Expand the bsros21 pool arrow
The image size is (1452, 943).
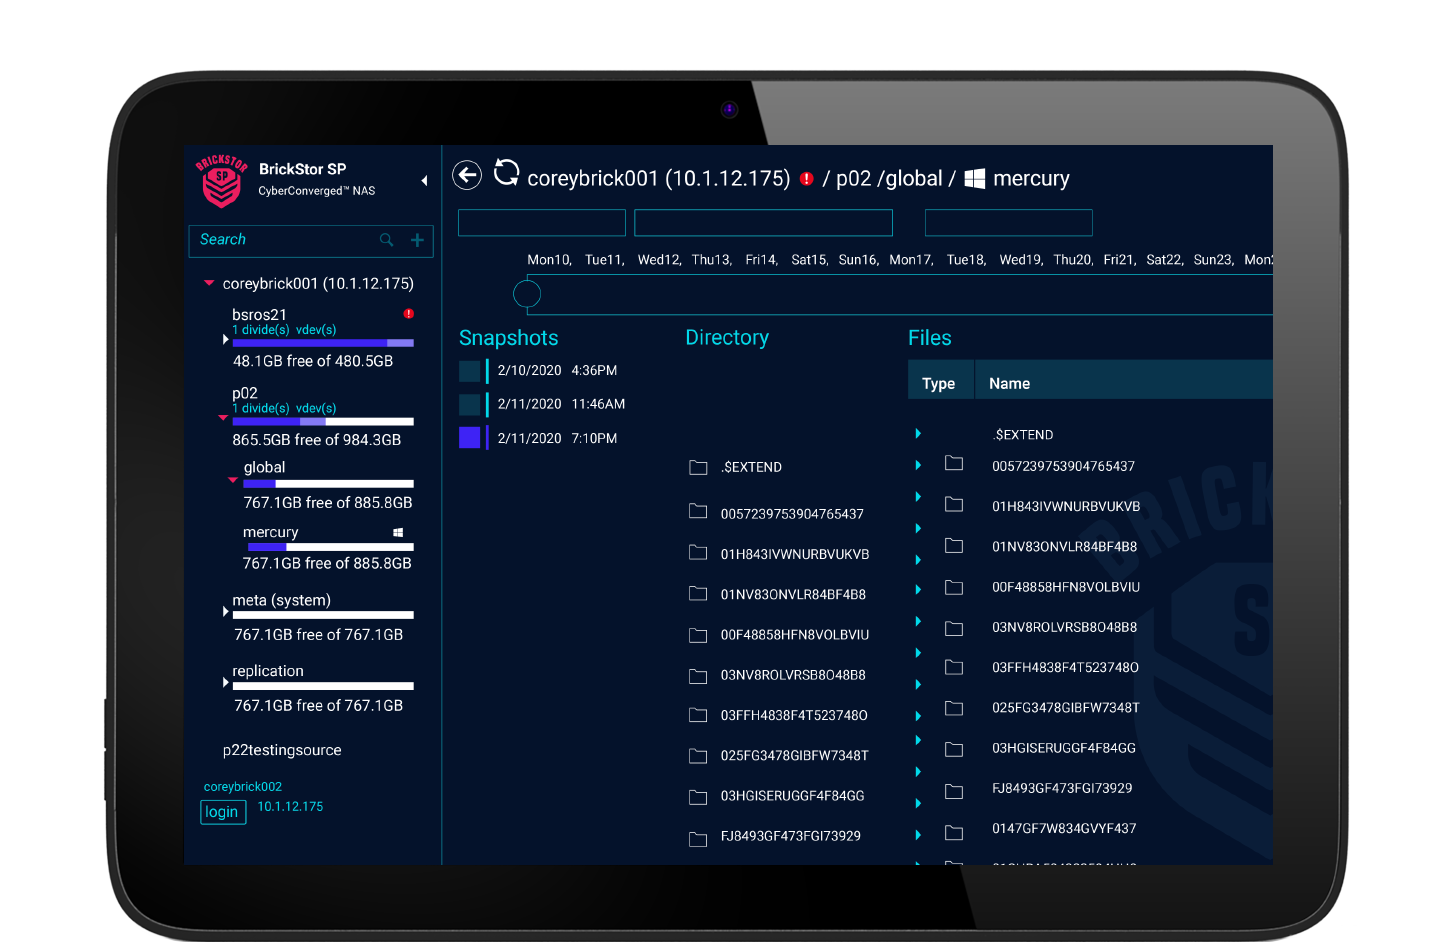click(x=225, y=340)
